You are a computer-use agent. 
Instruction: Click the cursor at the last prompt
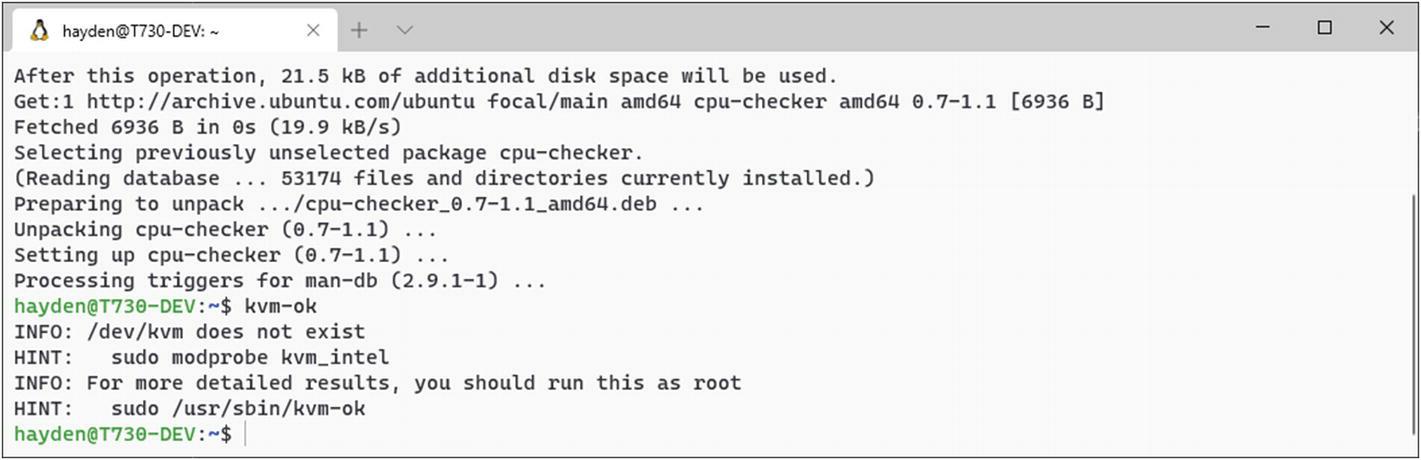pos(245,434)
